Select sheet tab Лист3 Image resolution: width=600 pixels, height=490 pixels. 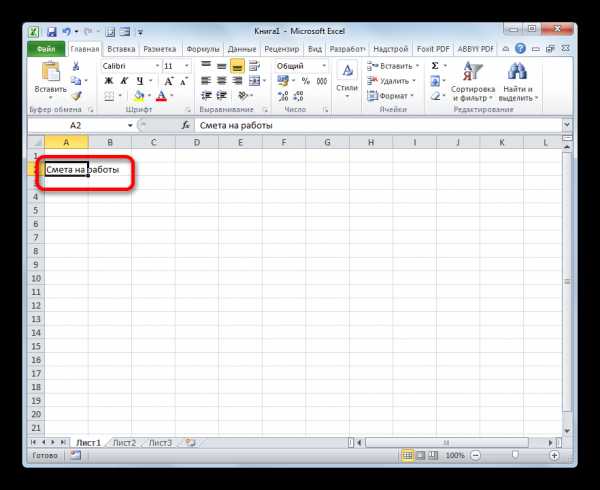[x=160, y=443]
